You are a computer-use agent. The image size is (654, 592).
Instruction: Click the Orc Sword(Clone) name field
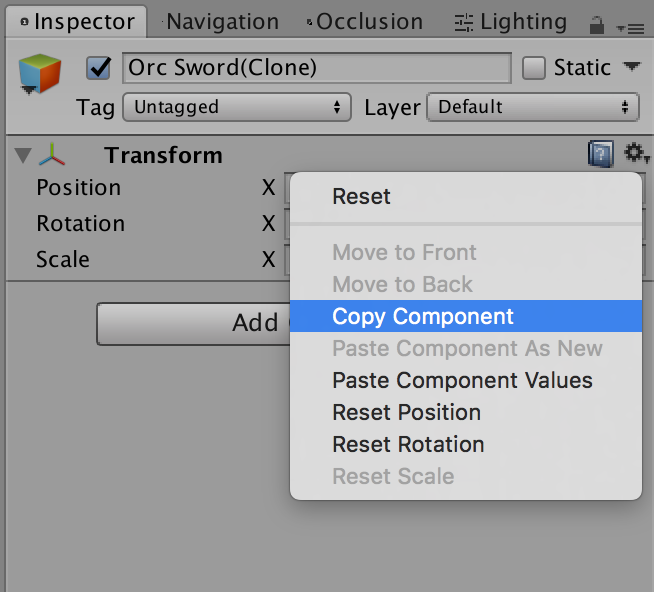click(316, 68)
